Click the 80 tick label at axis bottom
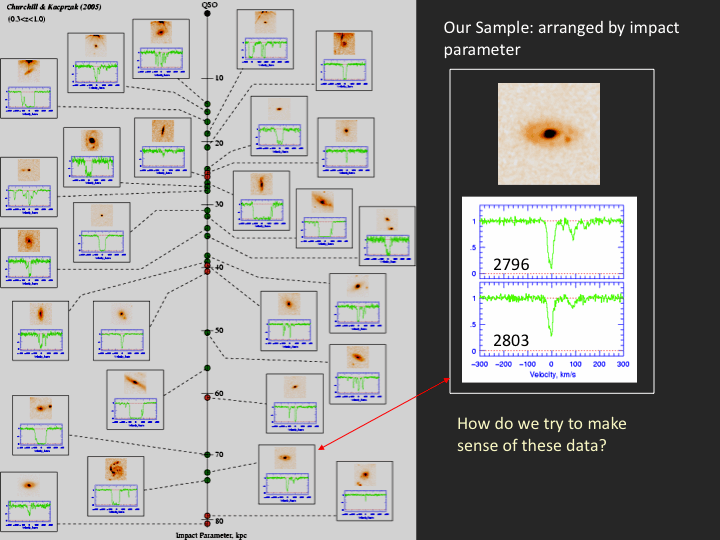 point(219,521)
